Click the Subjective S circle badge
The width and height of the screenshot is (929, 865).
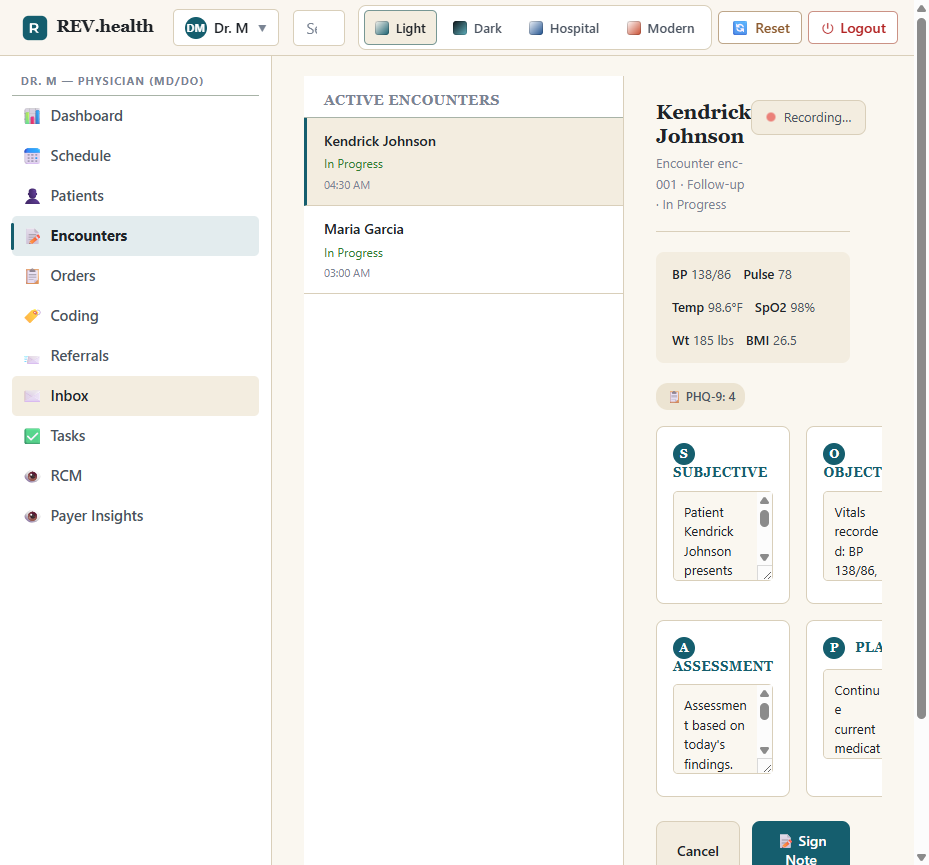point(684,454)
